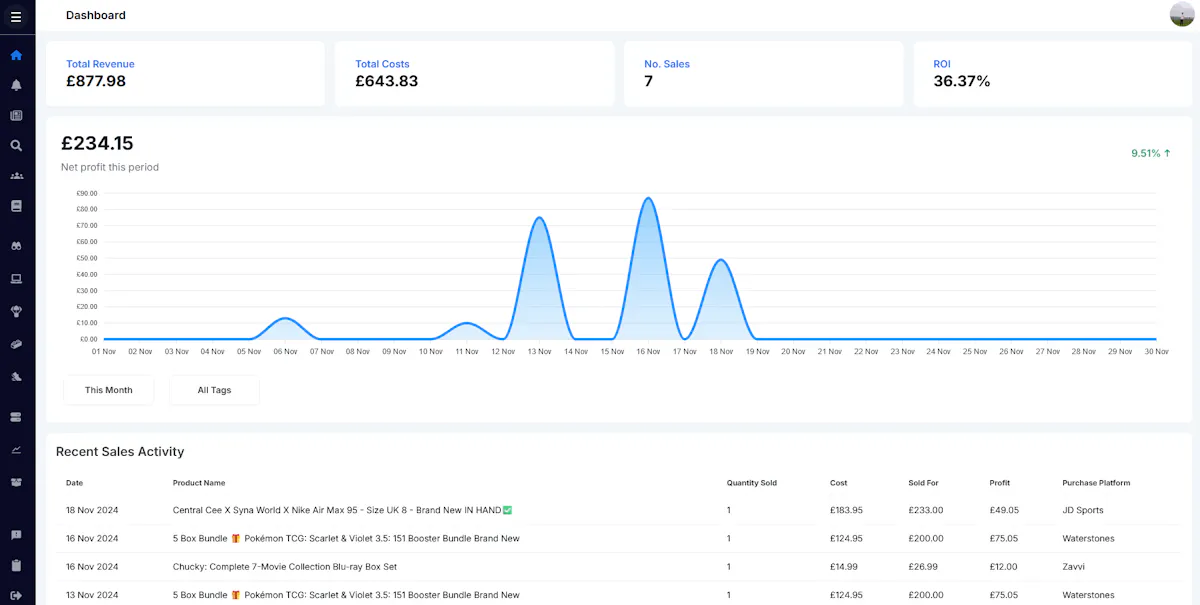Screen dimensions: 1200x605
Task: Click the Central Cee X Syna World product name
Action: tap(342, 510)
